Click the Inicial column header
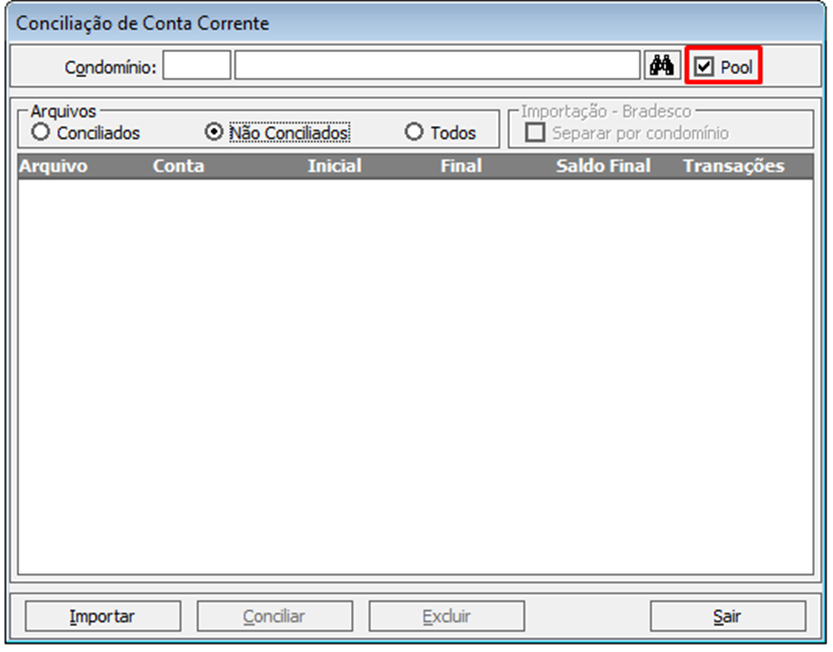Viewport: 833px width, 652px height. point(335,166)
